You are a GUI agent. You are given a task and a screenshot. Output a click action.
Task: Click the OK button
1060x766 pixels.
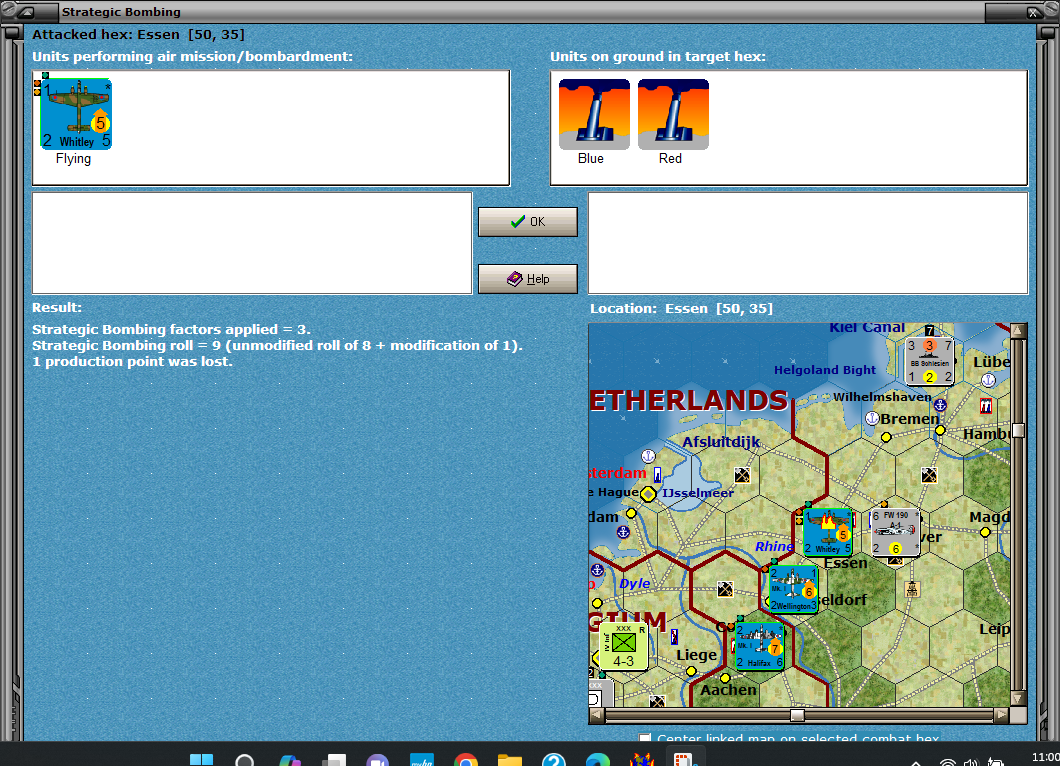click(528, 222)
